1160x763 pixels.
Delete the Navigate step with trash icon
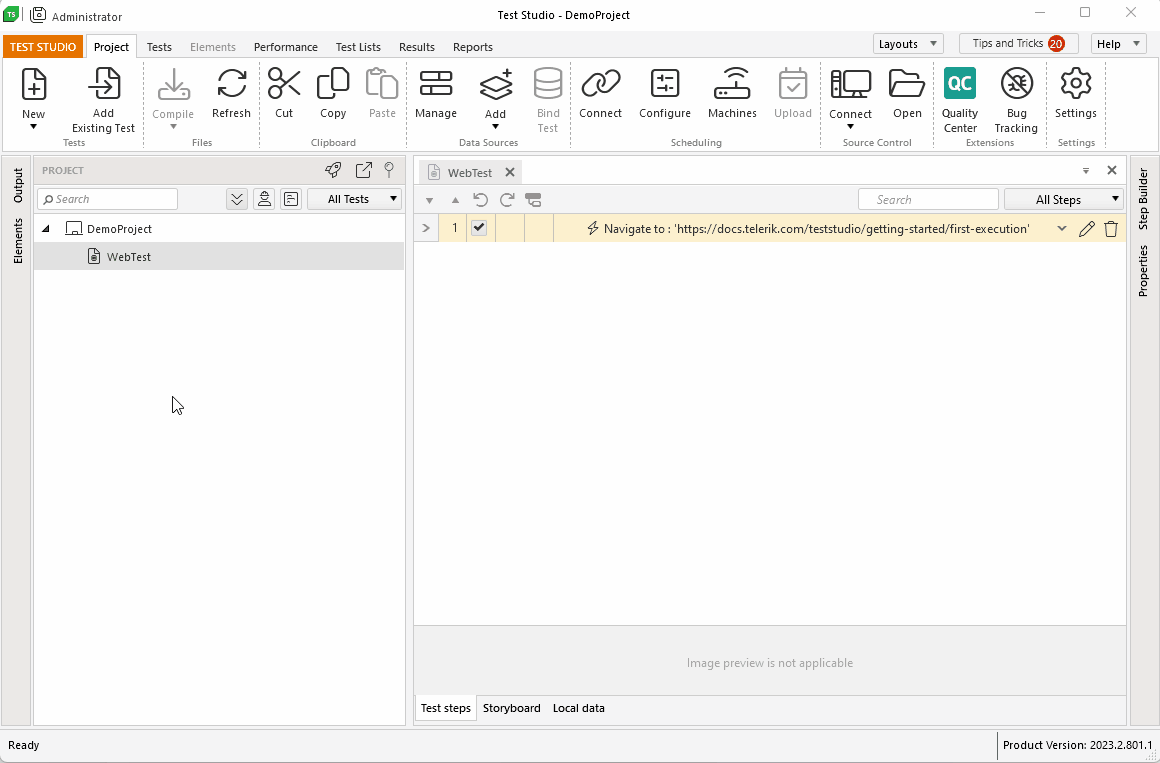(x=1110, y=229)
